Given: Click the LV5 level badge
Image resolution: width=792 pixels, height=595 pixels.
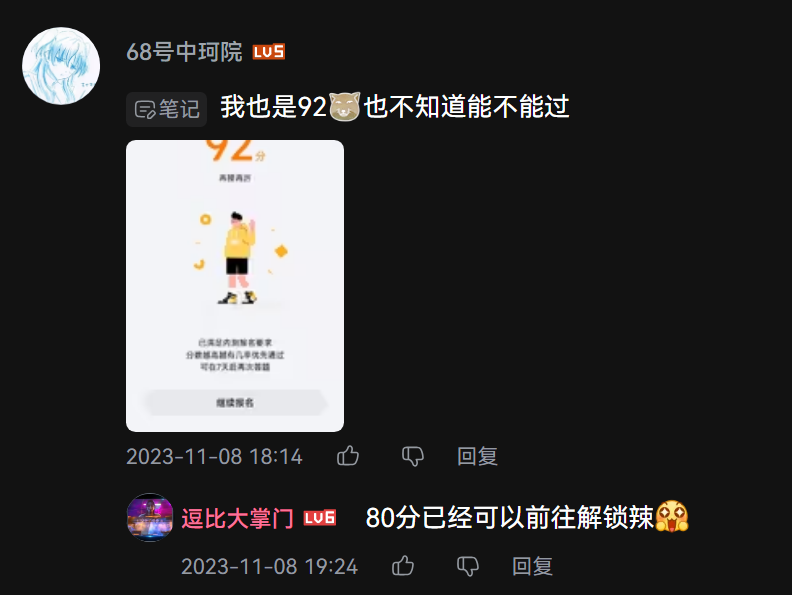Looking at the screenshot, I should tap(269, 52).
